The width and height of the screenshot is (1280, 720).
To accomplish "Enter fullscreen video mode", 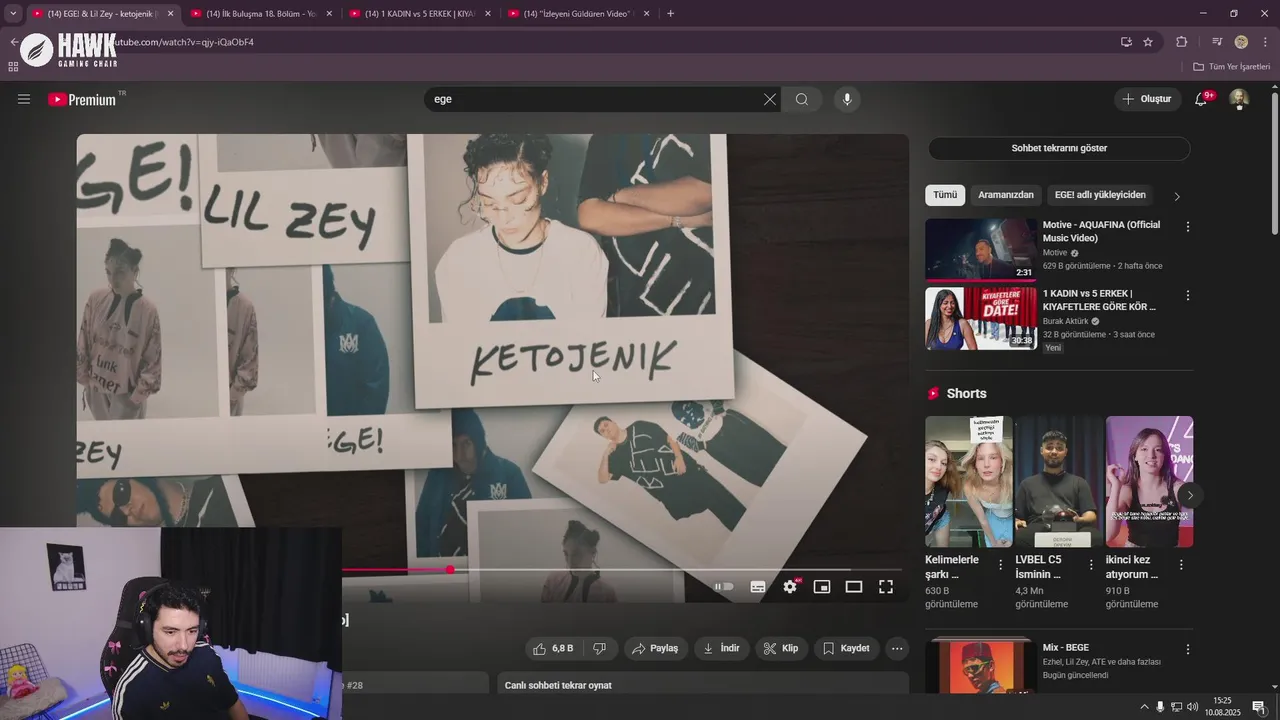I will 886,587.
